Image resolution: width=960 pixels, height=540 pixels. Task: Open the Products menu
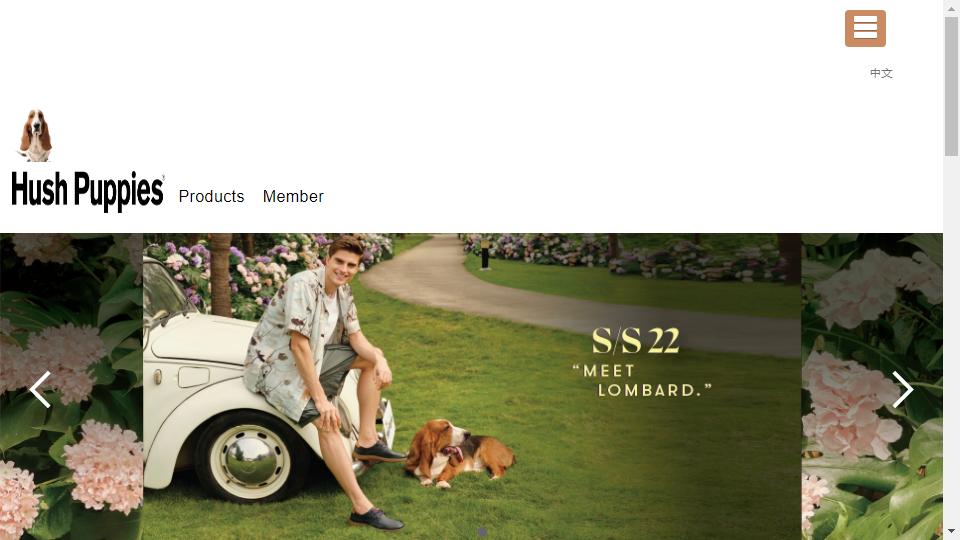point(211,197)
